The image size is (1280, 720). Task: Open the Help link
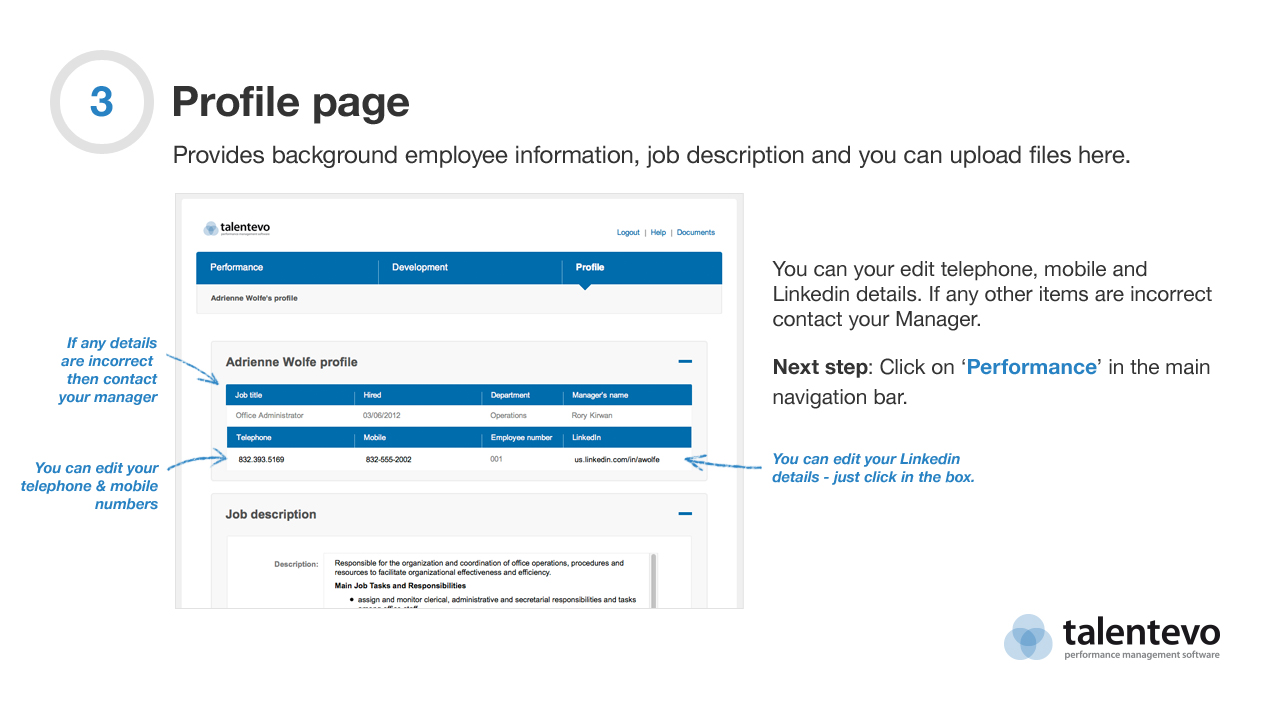coord(658,232)
